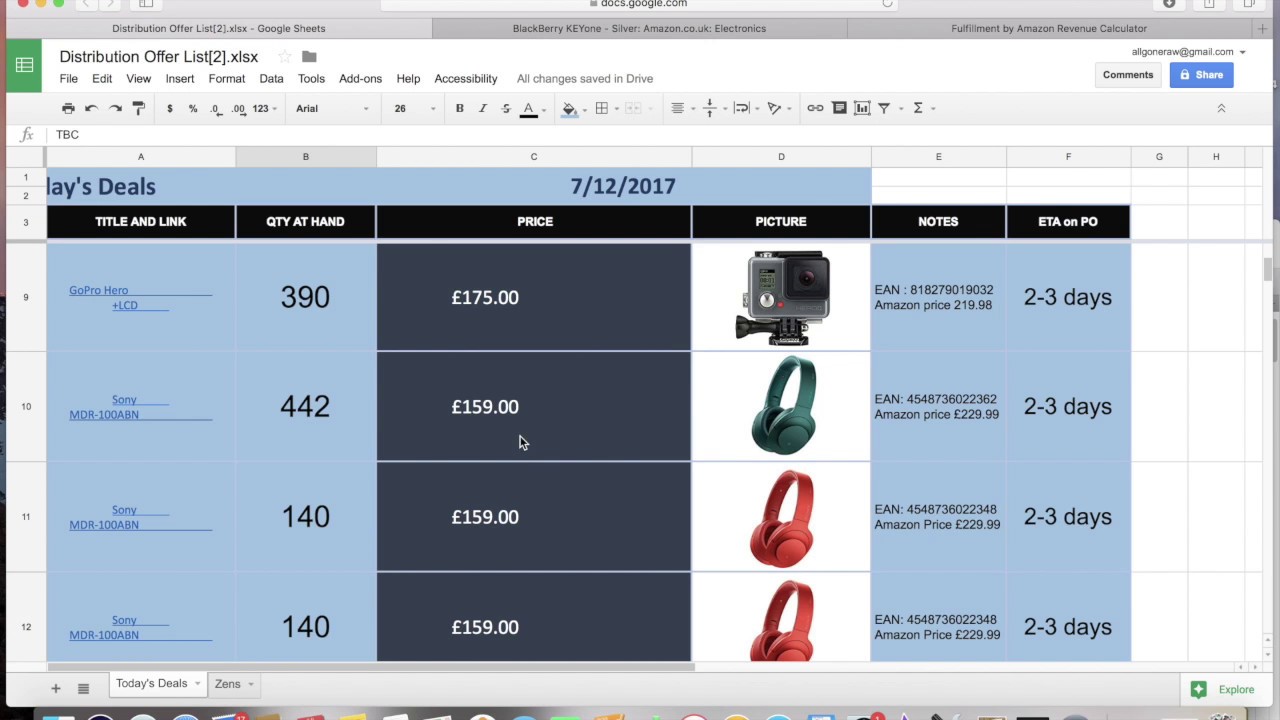This screenshot has height=720, width=1280.
Task: Open the number format 123 dropdown
Action: 264,108
